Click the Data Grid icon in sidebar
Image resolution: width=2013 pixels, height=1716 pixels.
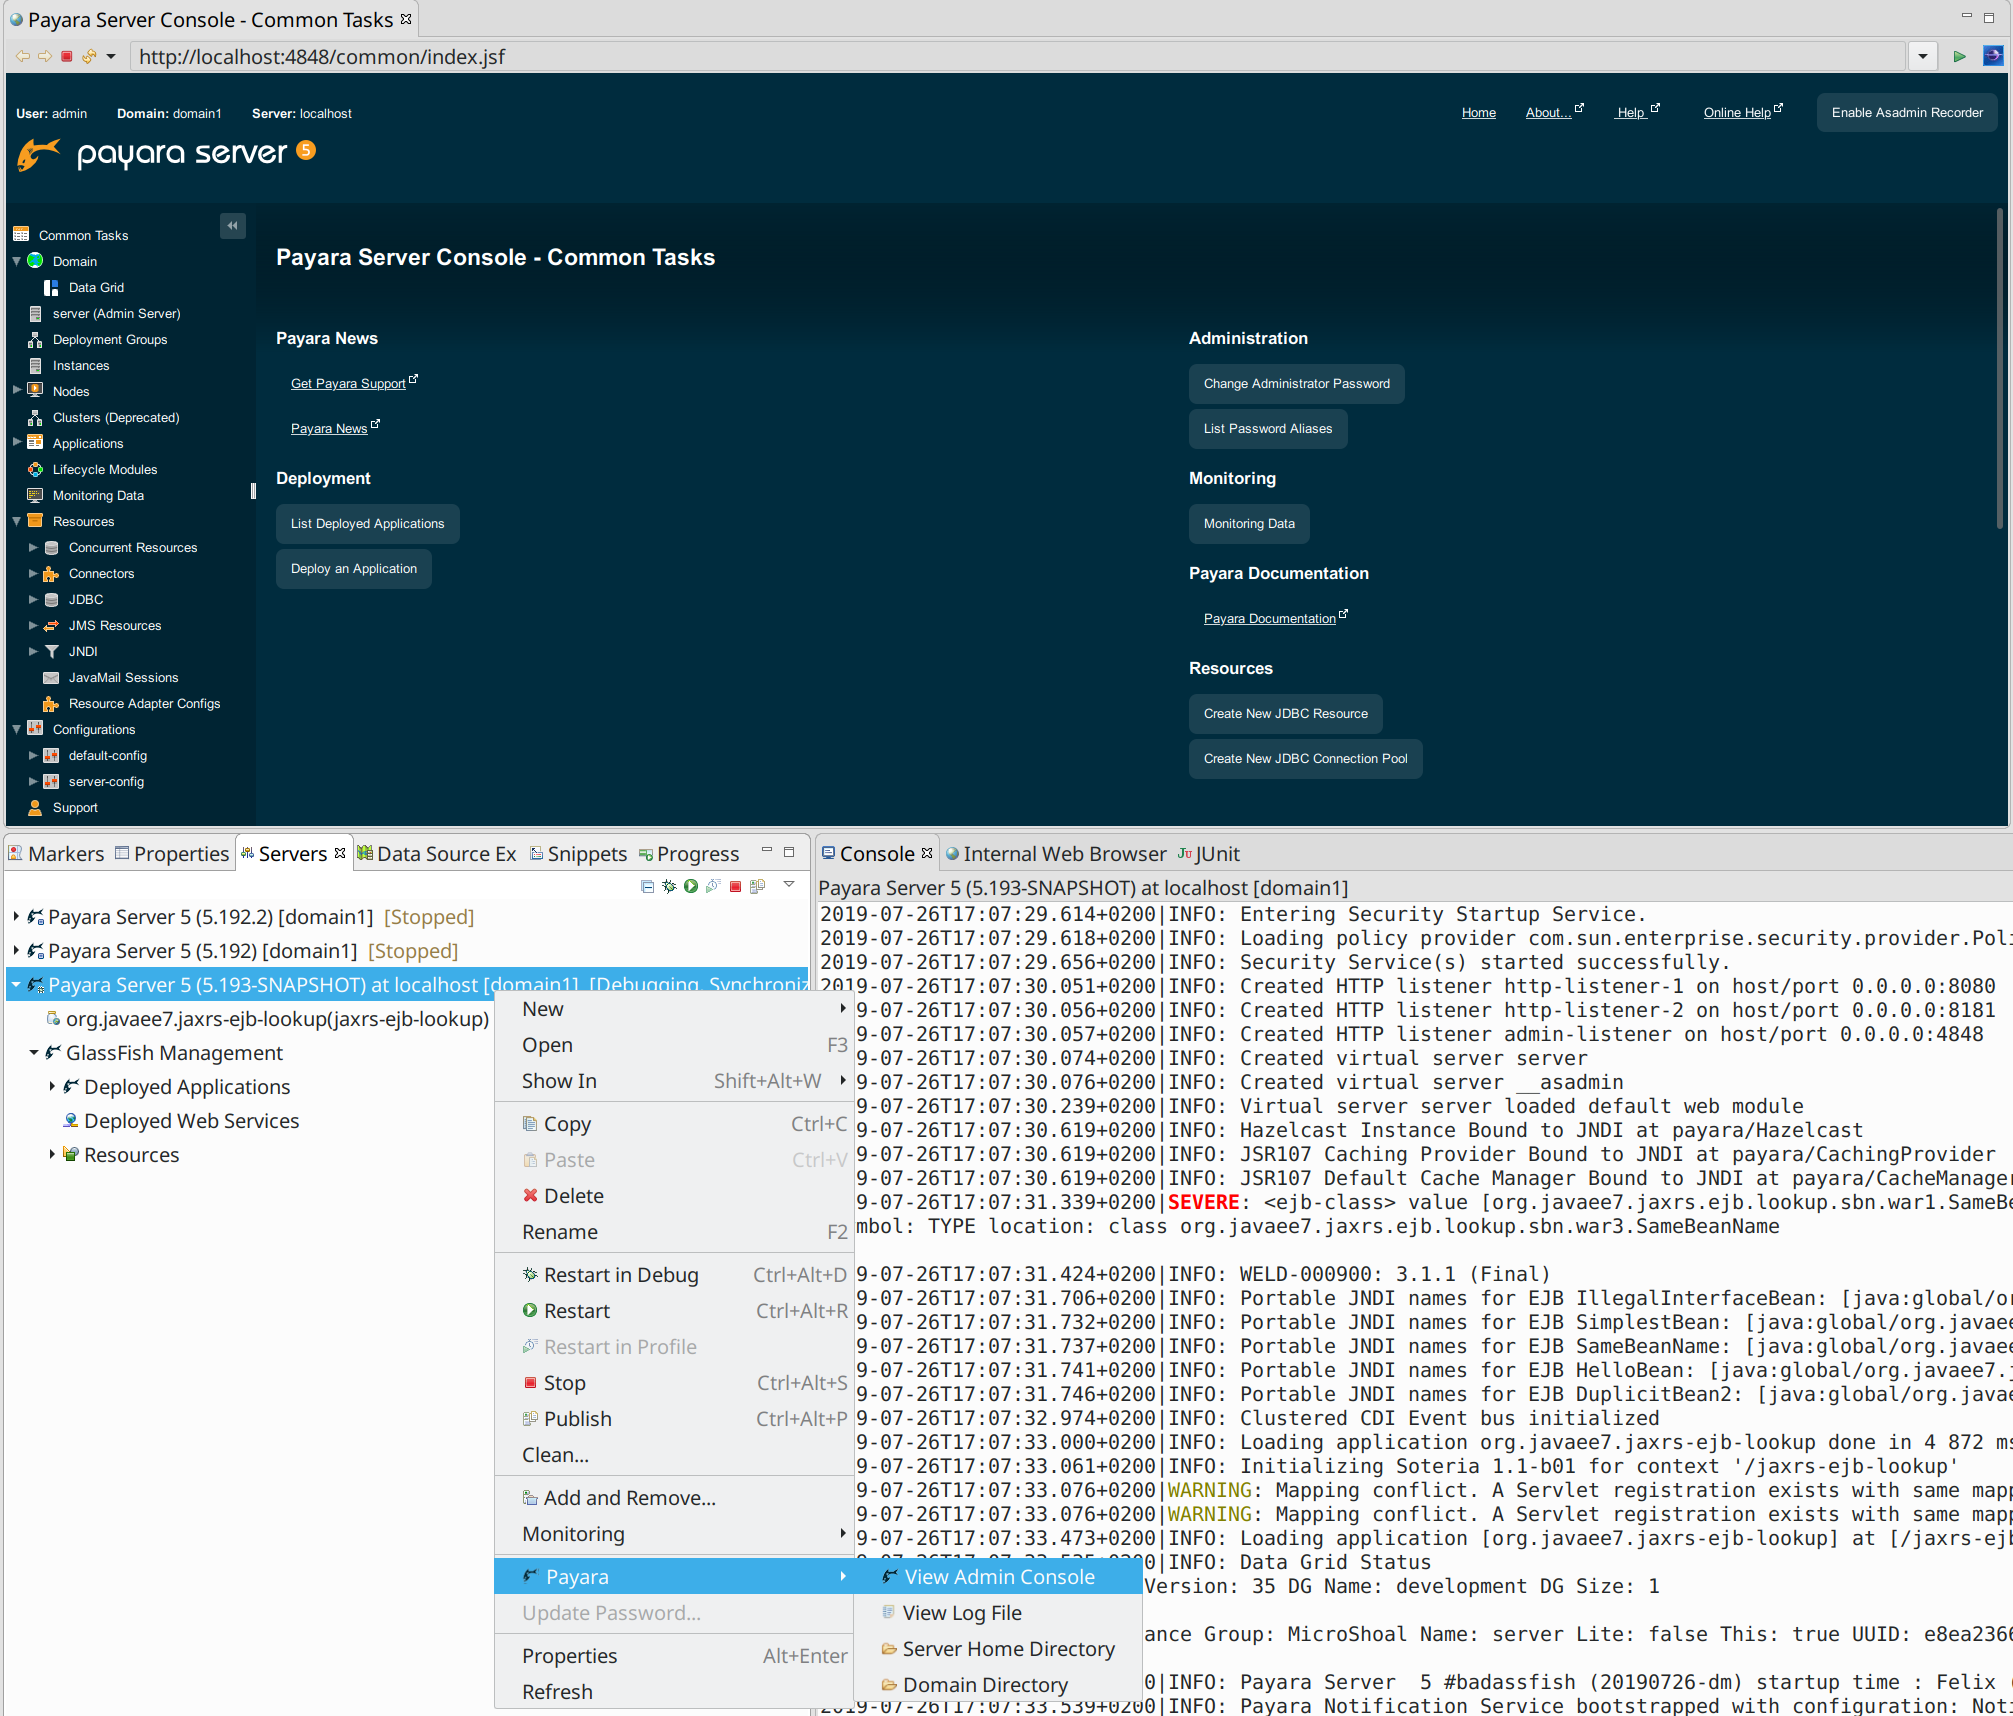51,288
